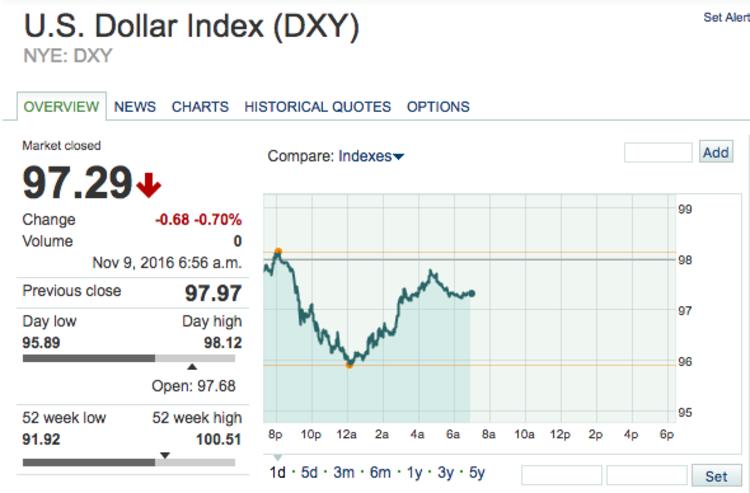Click the 52 week range triangle marker
750x493 pixels.
point(165,455)
